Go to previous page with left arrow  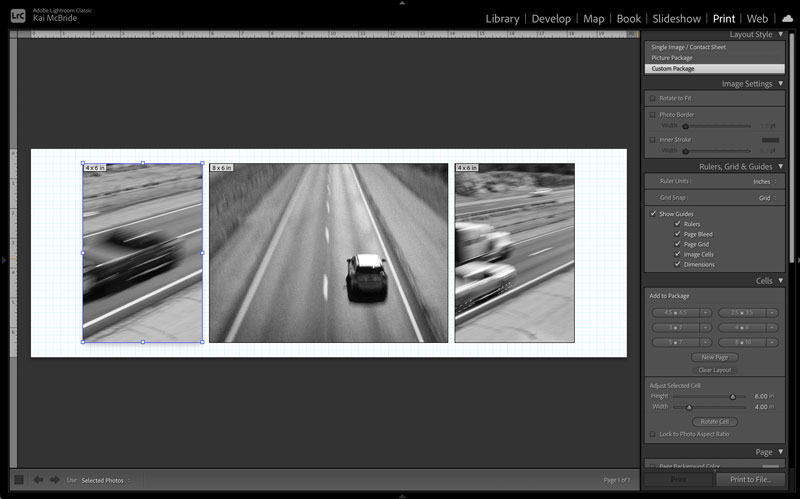pyautogui.click(x=38, y=480)
